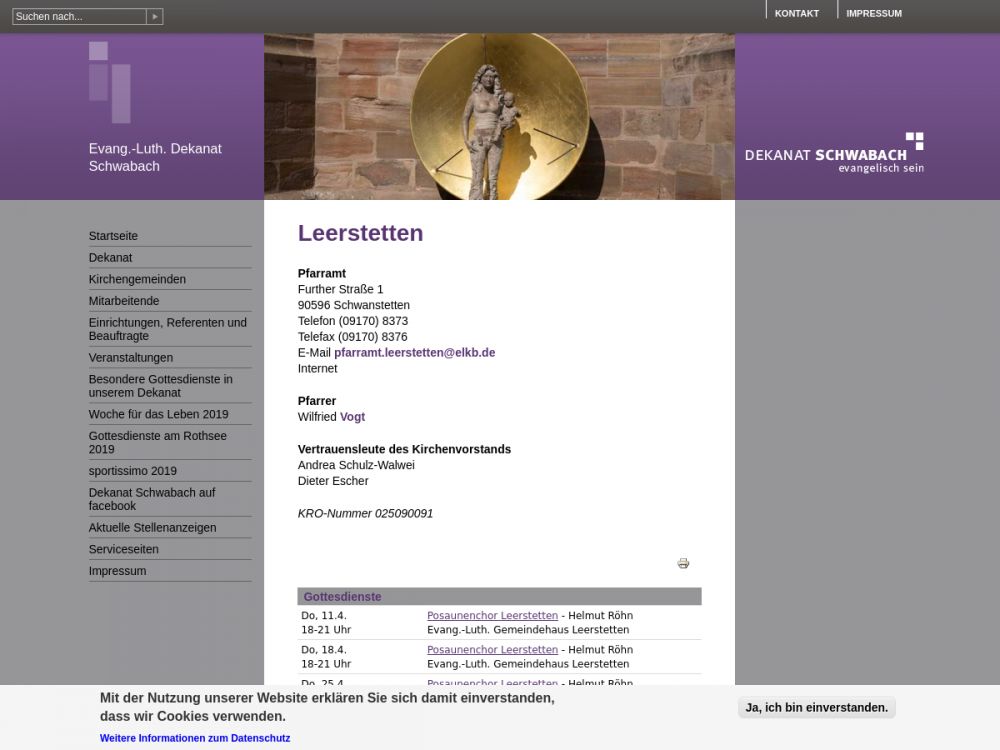Open the IMPRESSUM top menu item
The image size is (1000, 750).
click(873, 14)
